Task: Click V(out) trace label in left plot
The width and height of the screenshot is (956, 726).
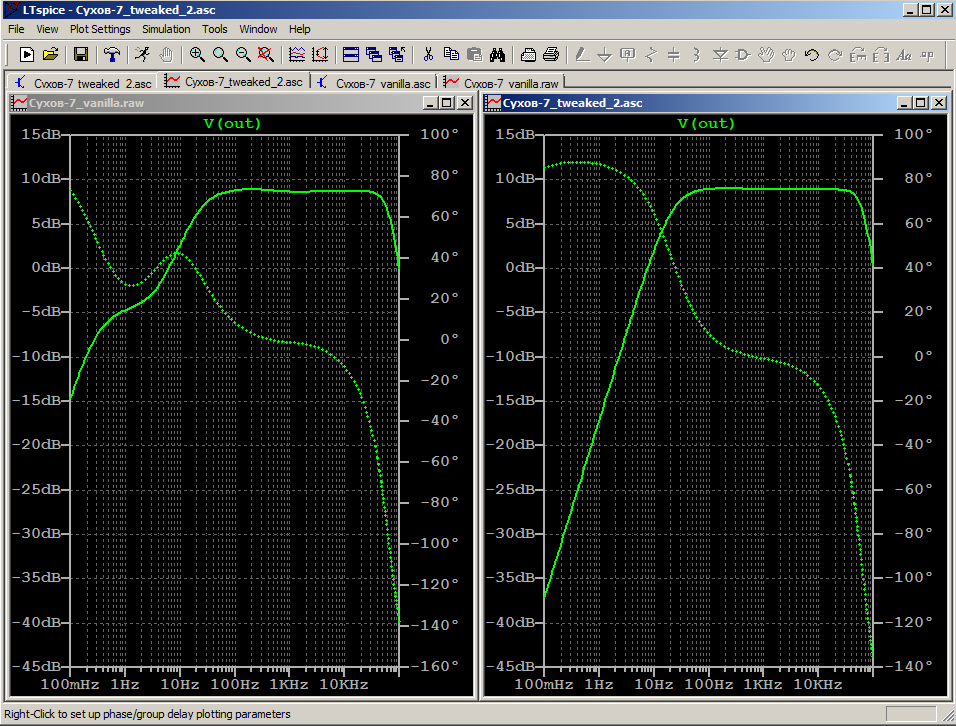Action: tap(232, 124)
